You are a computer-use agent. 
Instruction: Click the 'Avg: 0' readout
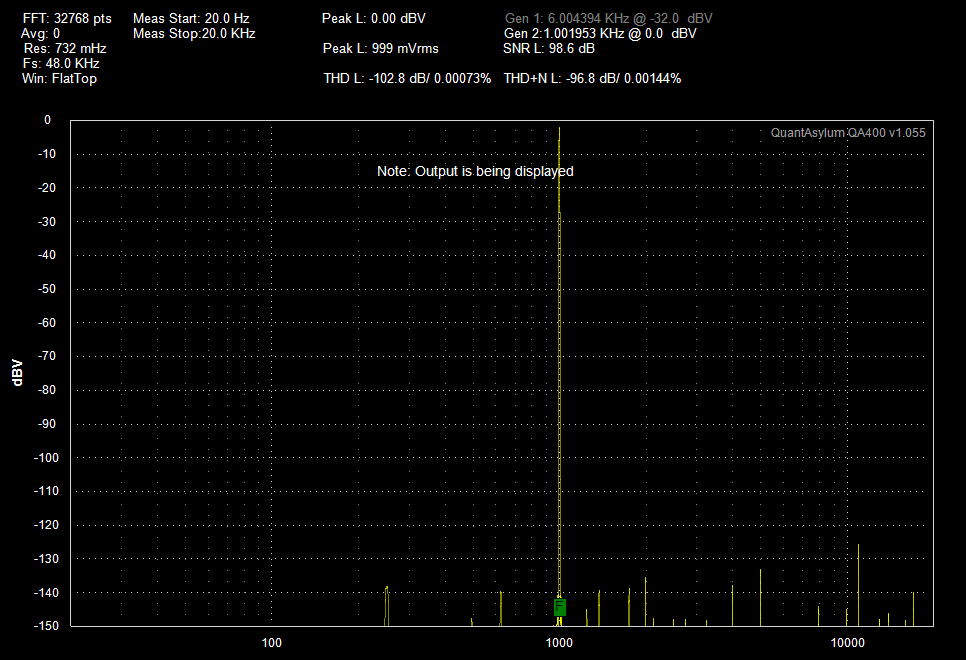tap(41, 33)
